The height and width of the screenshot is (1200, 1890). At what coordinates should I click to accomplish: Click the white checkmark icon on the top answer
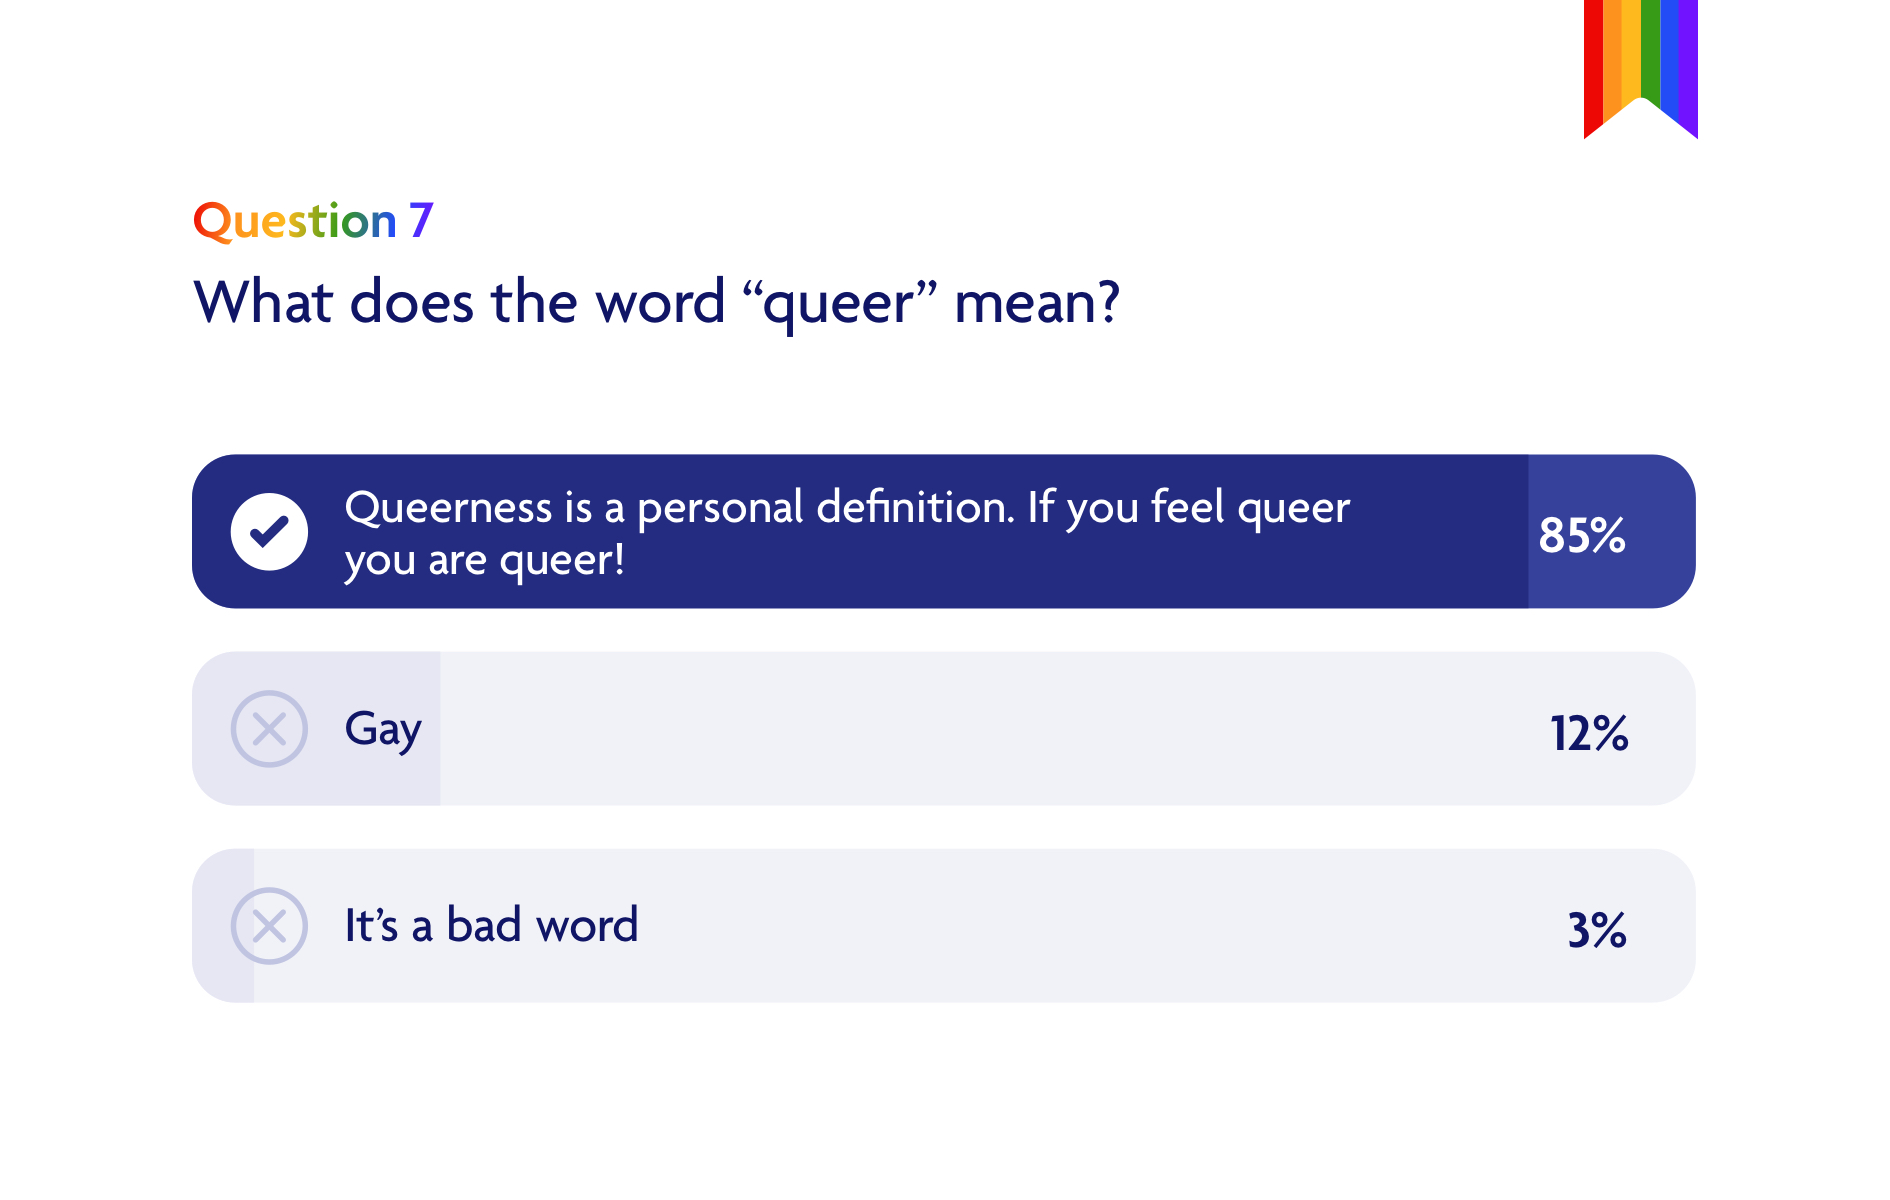click(x=269, y=532)
